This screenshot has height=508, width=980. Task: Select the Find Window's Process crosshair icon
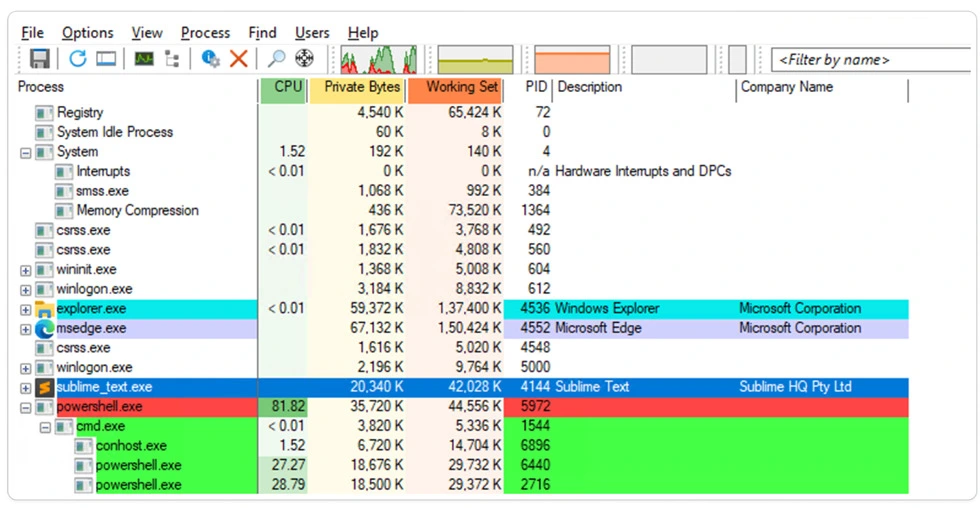304,59
